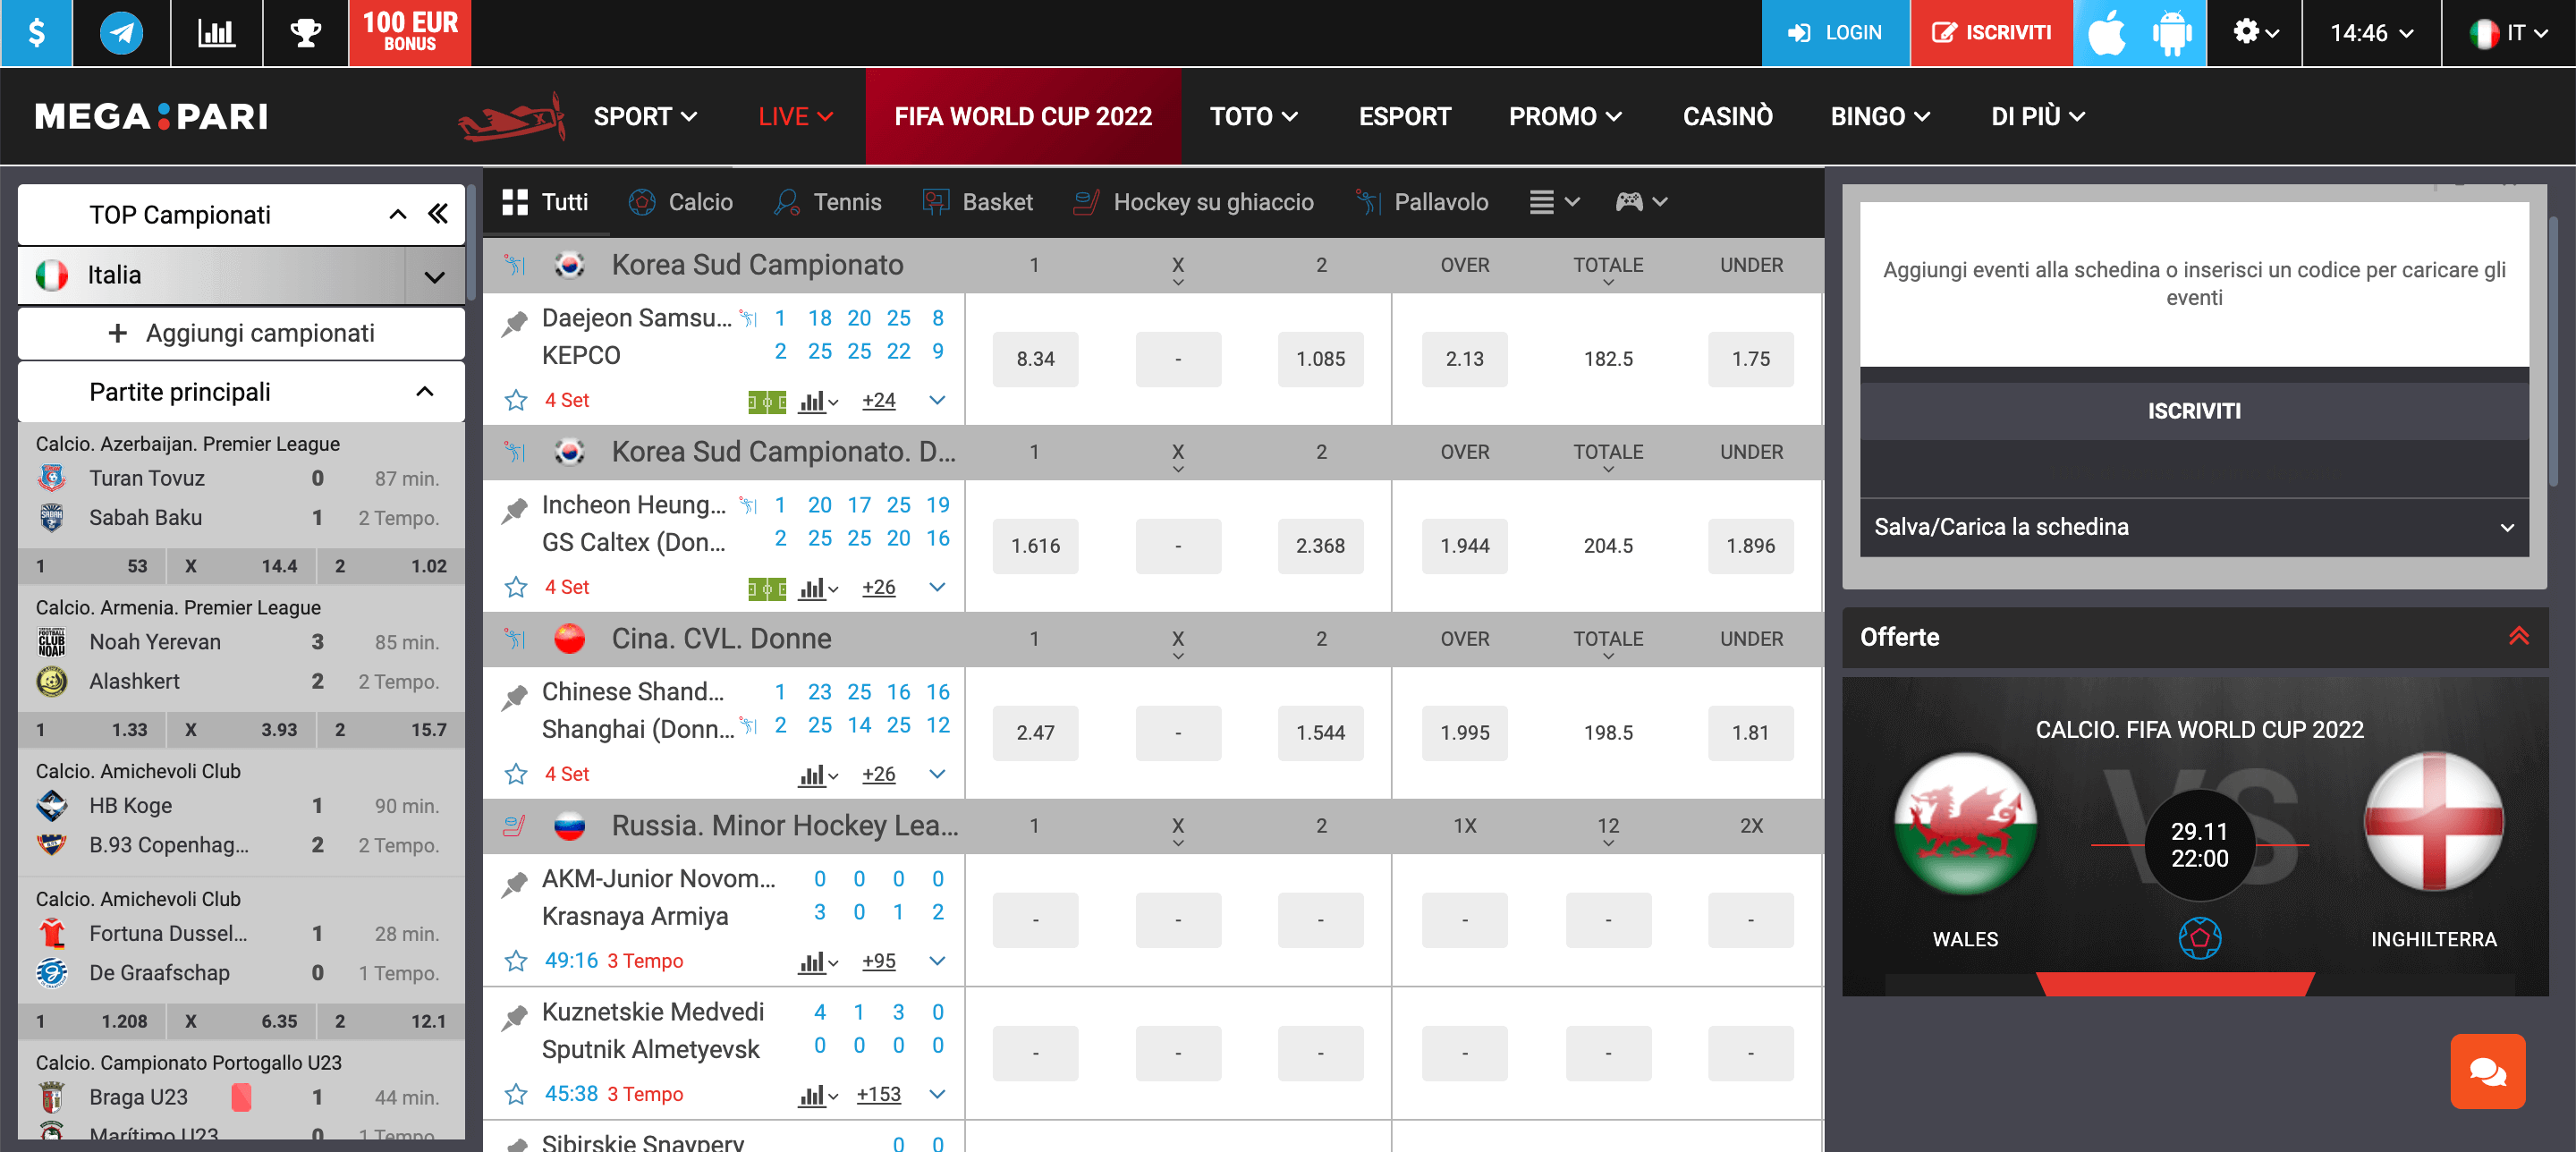Open field view for Daejeon Samsung match
The width and height of the screenshot is (2576, 1152).
(767, 402)
